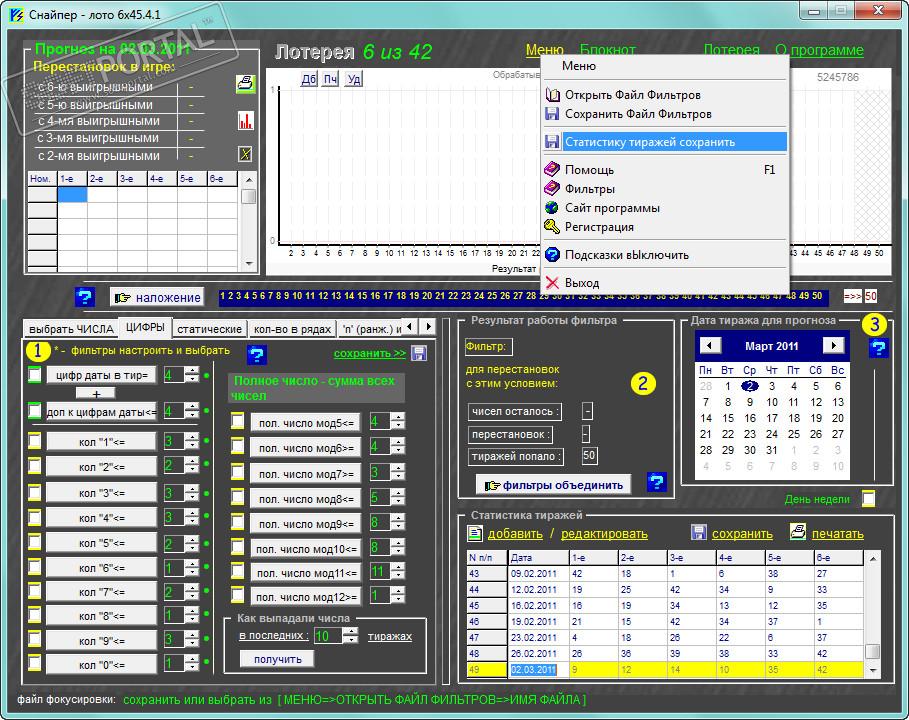Click the наложение button
Viewport: 909px width, 720px height.
(x=157, y=297)
